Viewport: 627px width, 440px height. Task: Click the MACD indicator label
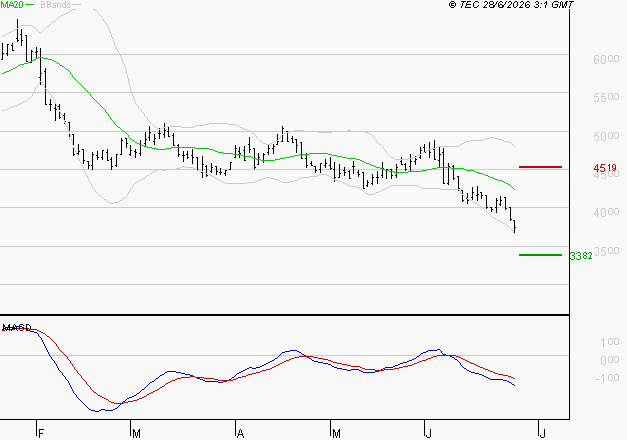17,328
